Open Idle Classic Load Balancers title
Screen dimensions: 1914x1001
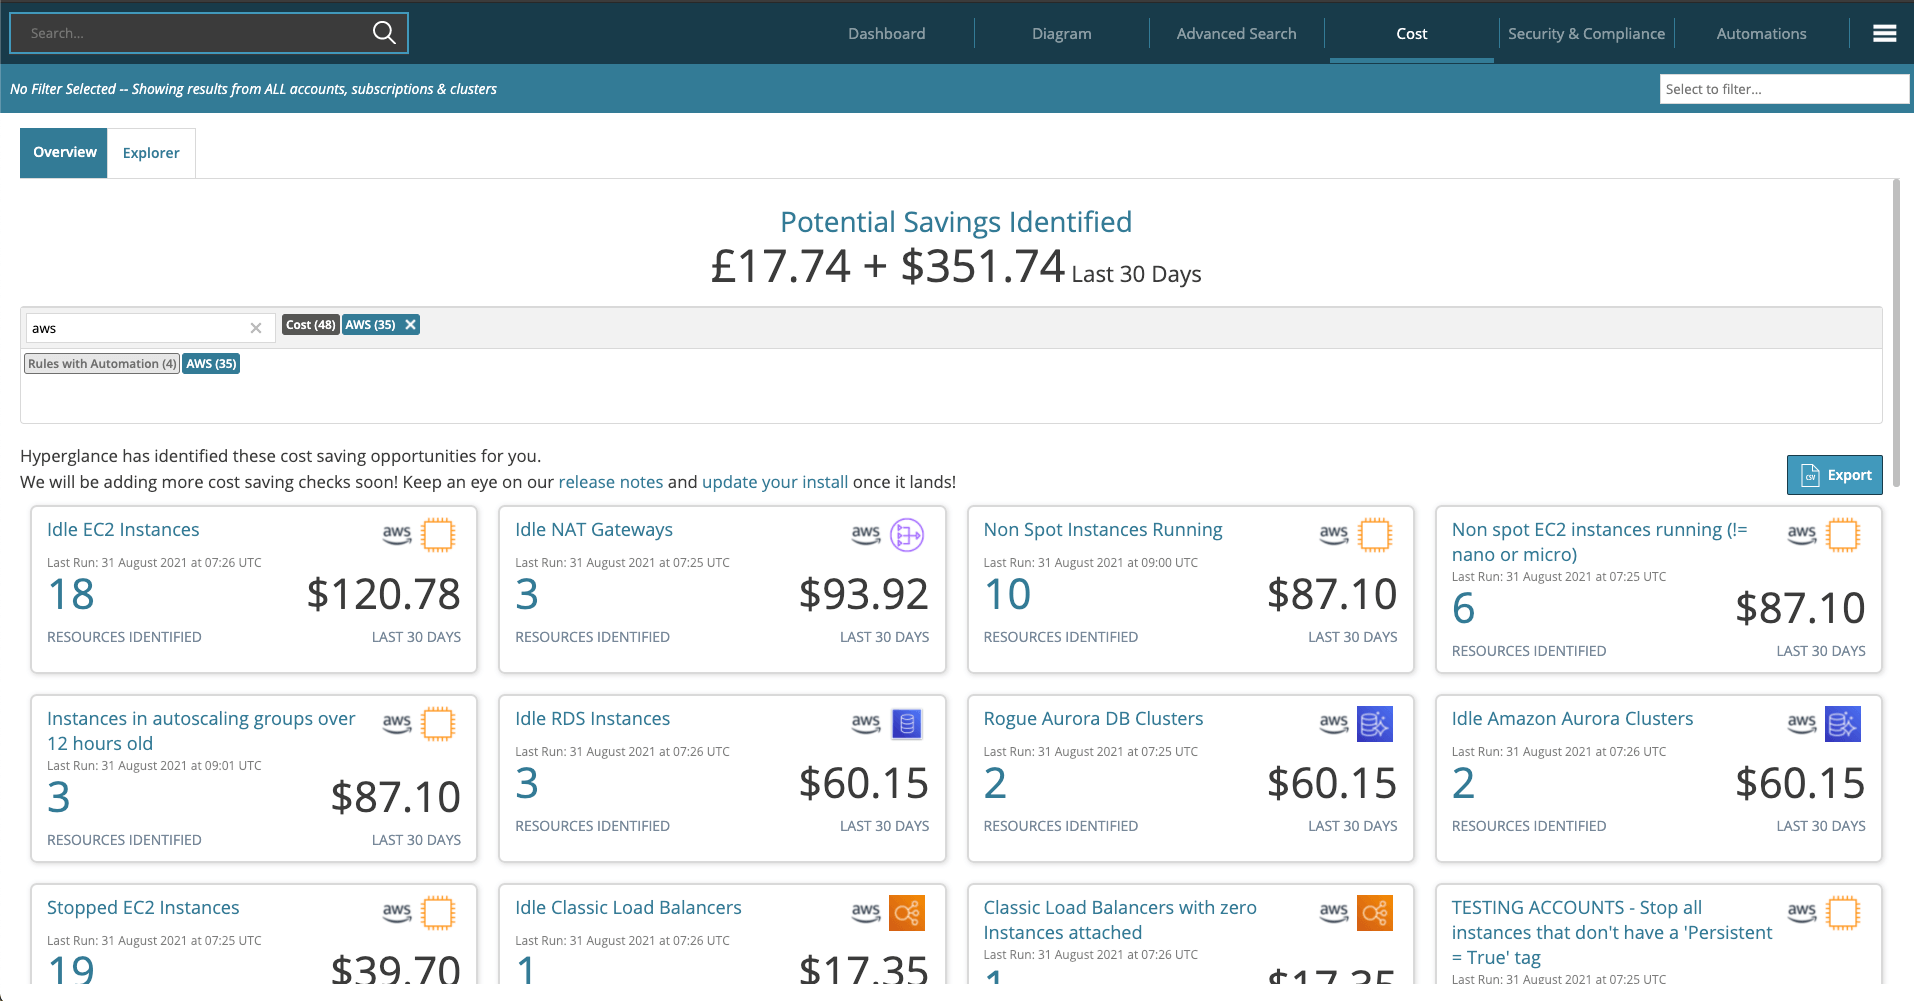pos(628,908)
